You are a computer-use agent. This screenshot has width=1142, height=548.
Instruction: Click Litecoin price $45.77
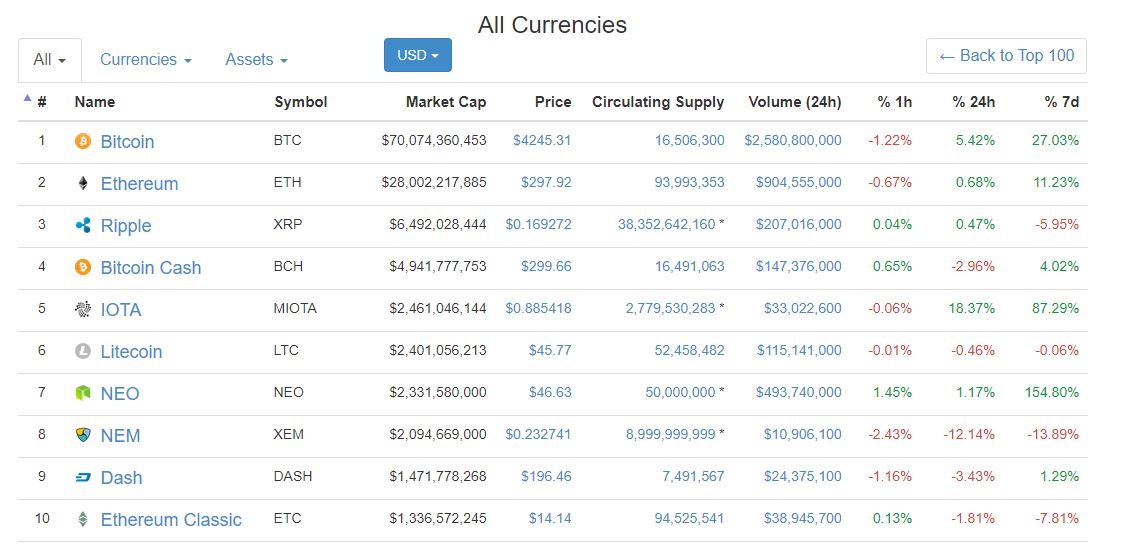pos(550,351)
